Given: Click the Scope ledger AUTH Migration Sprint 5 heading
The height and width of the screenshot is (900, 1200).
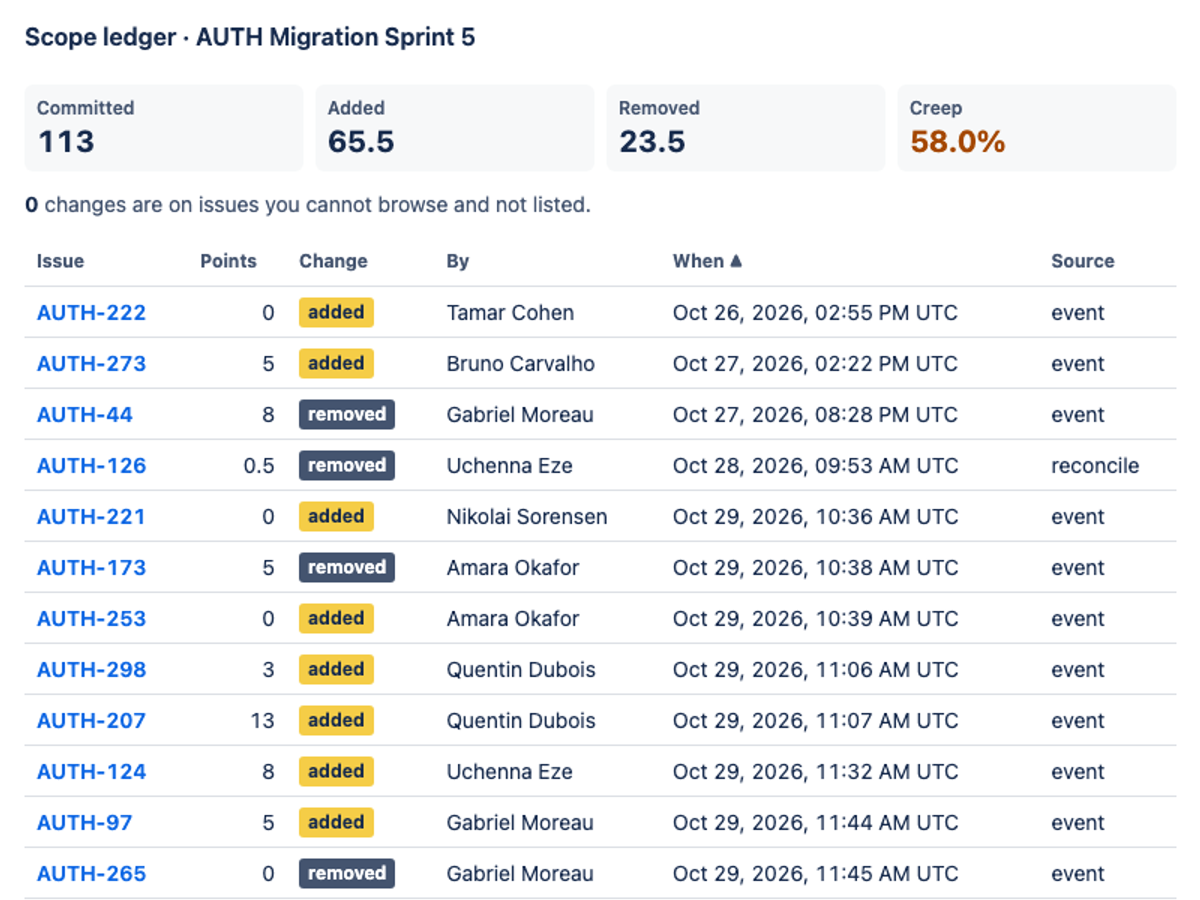Looking at the screenshot, I should tap(250, 38).
